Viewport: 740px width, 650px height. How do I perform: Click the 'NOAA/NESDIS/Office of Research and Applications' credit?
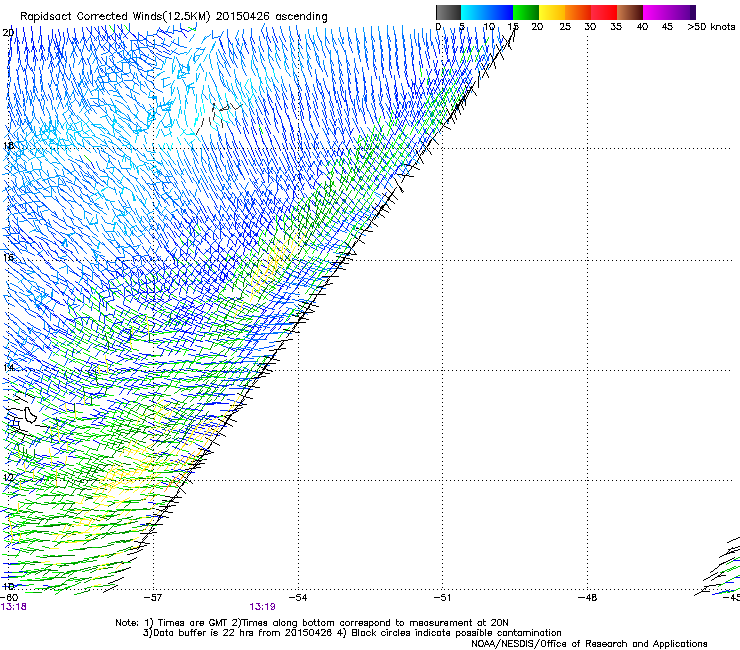(x=589, y=644)
